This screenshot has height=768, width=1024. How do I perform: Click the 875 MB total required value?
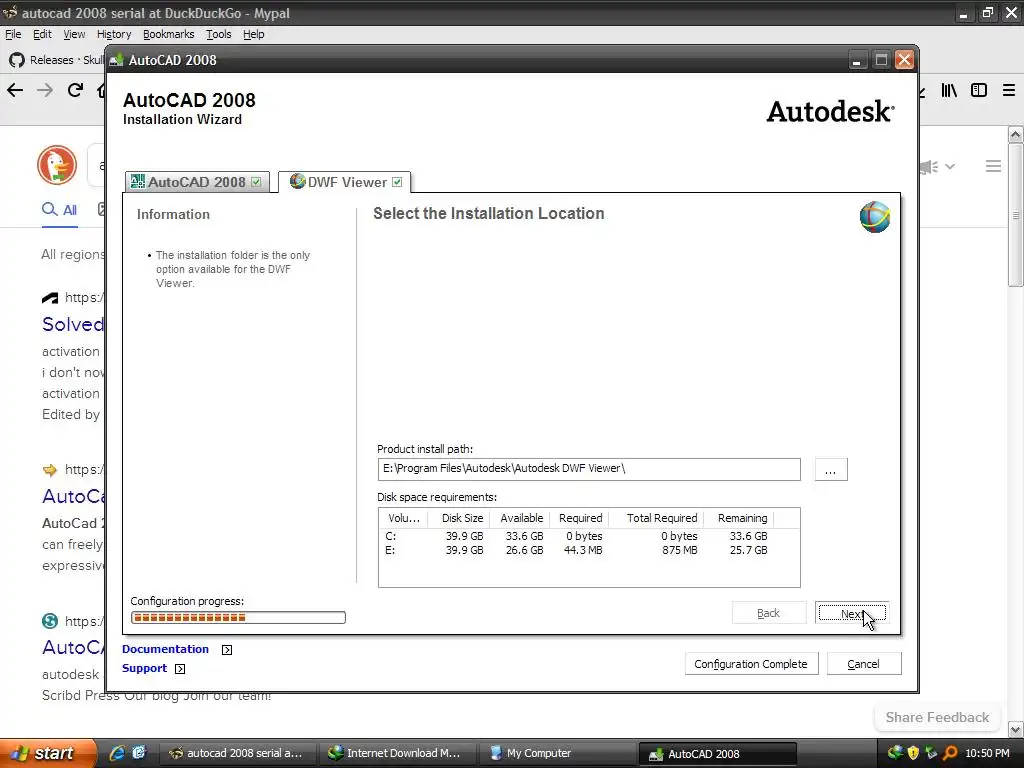coord(679,551)
